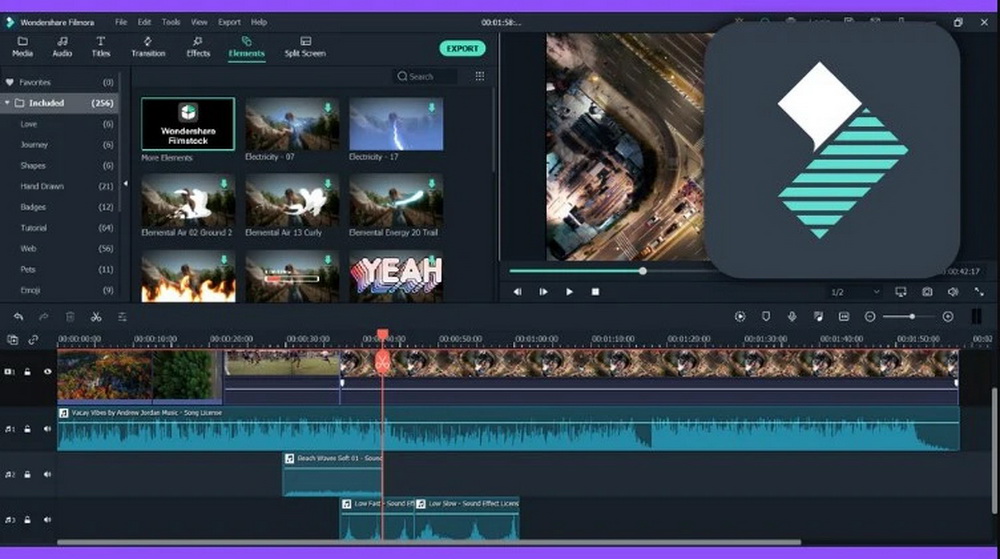
Task: Add a marker with the shield icon
Action: click(x=766, y=317)
